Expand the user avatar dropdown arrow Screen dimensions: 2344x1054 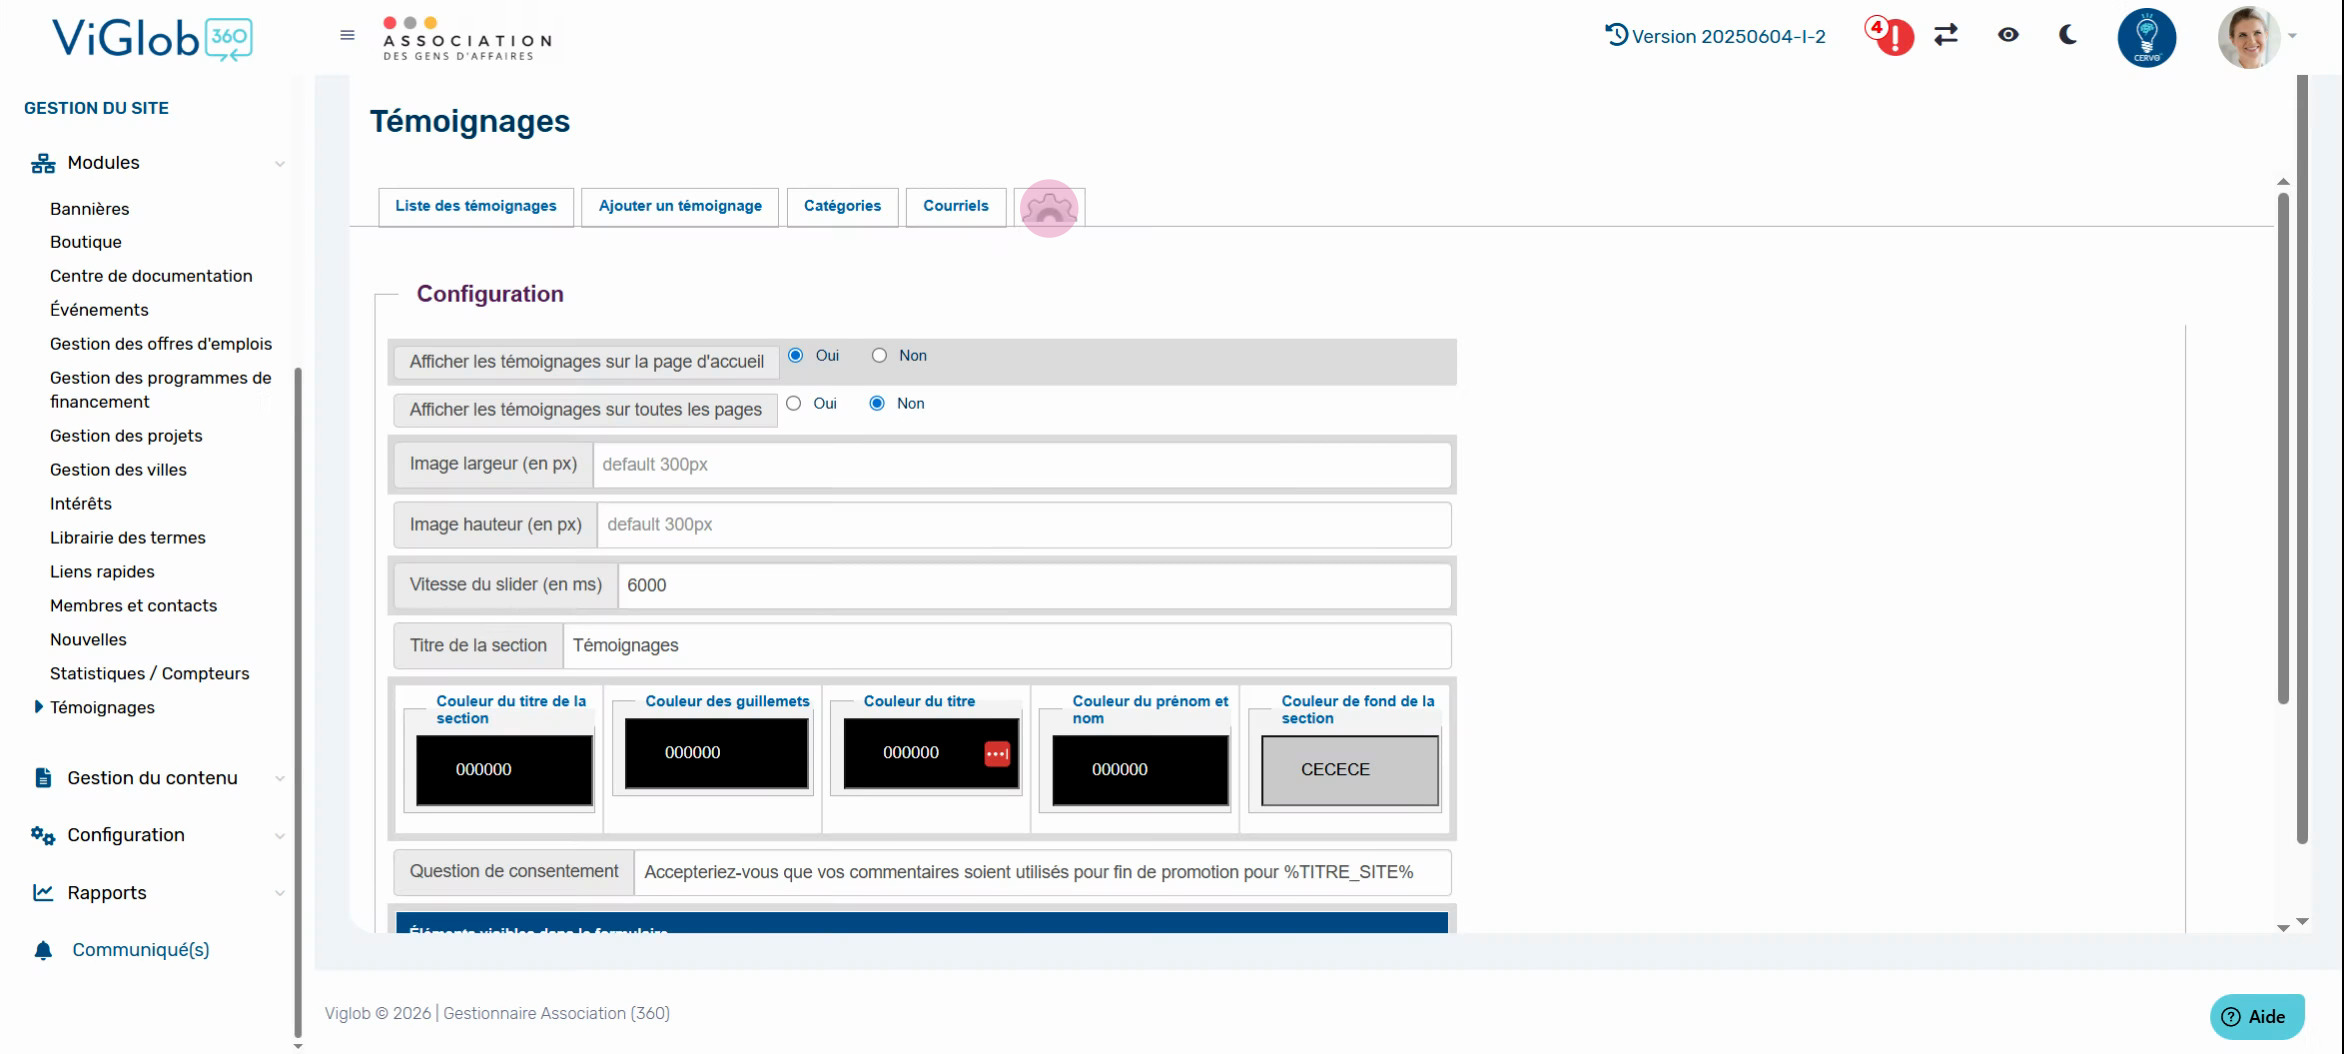[x=2293, y=36]
